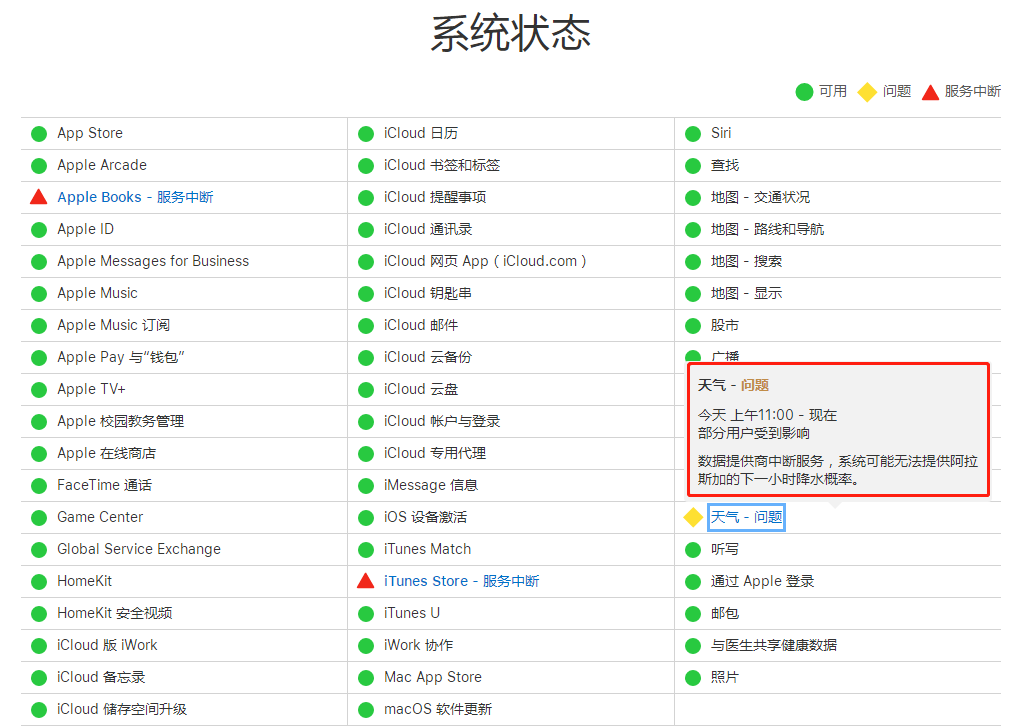Click the iCloud 云备份 entry

tap(428, 357)
